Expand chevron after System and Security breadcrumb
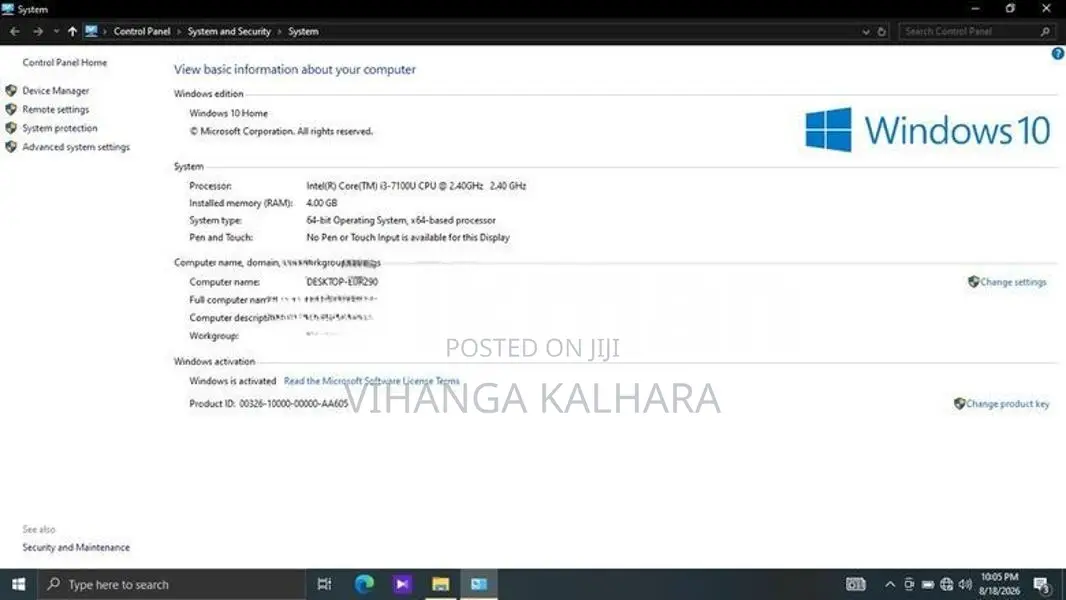 click(x=279, y=31)
